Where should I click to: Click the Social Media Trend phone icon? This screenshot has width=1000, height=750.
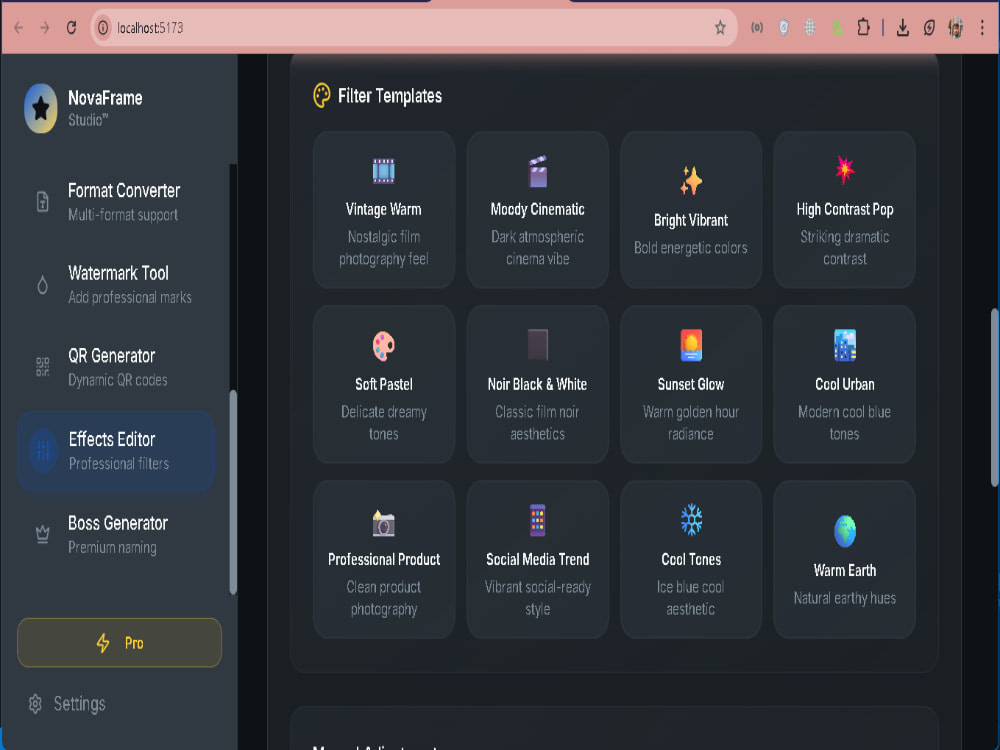point(538,520)
